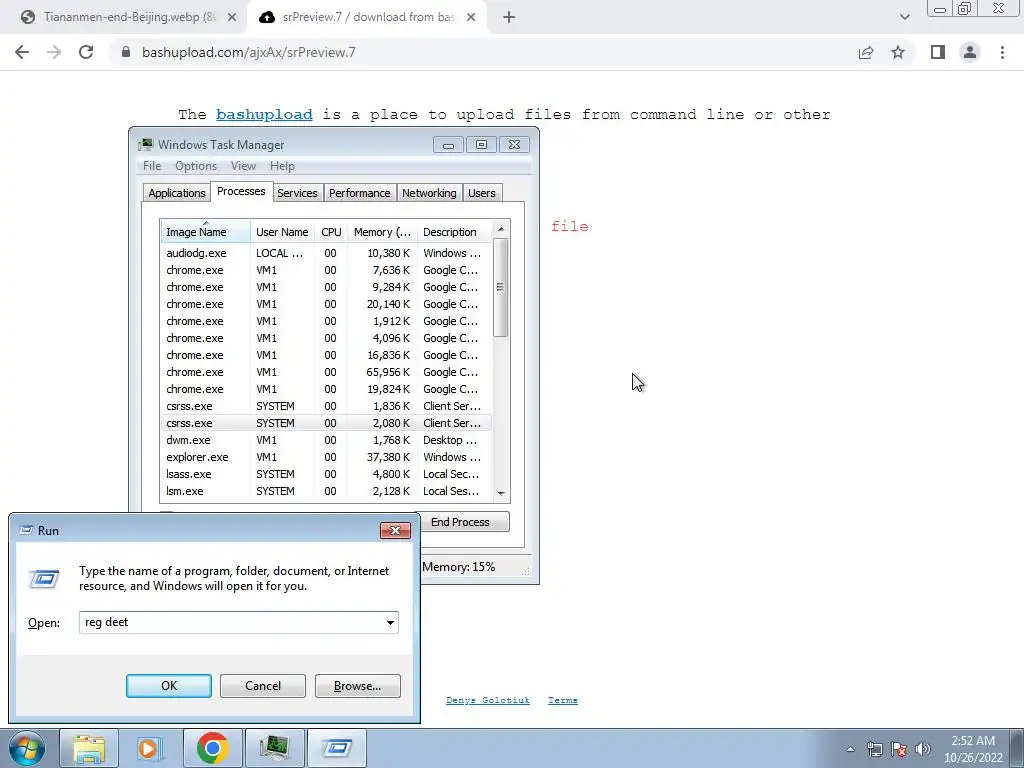This screenshot has height=768, width=1024.
Task: Select the explorer.exe process row
Action: (x=326, y=457)
